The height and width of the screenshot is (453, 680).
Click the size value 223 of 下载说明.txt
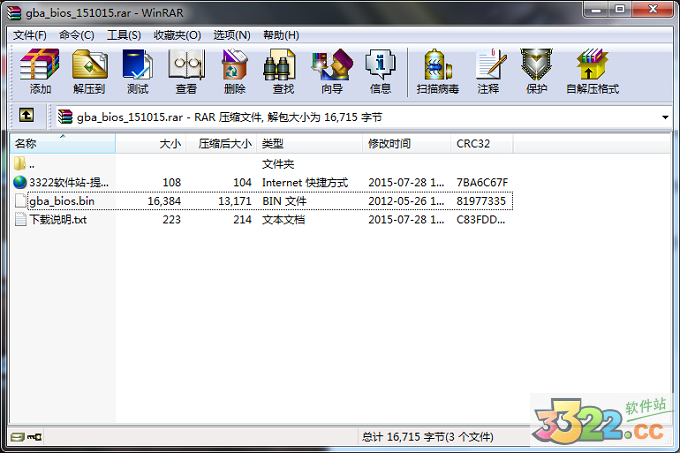(172, 220)
